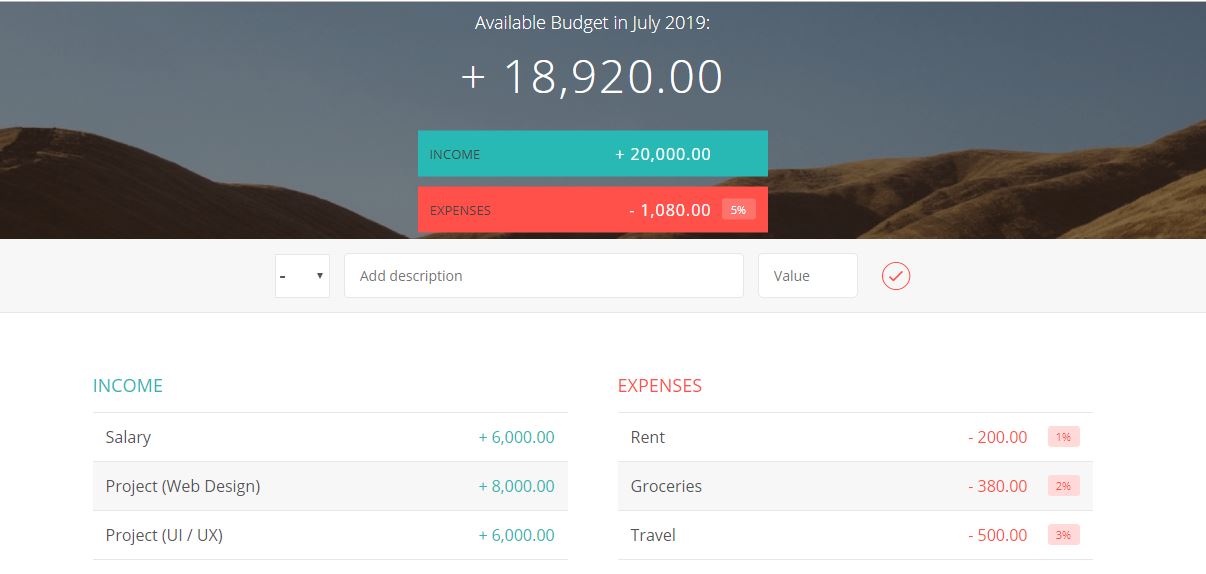Image resolution: width=1206 pixels, height=574 pixels.
Task: Click the 2% badge on Groceries
Action: 1063,486
